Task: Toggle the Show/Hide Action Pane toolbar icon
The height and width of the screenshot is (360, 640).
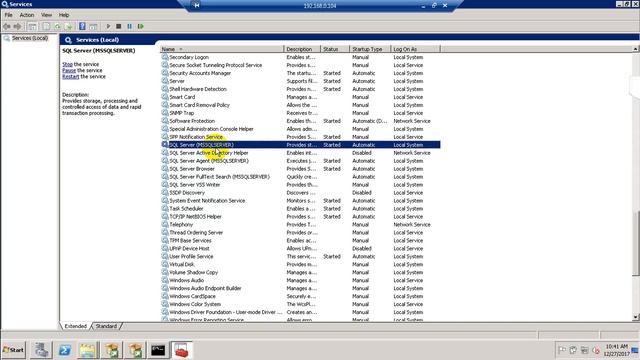Action: (x=93, y=27)
